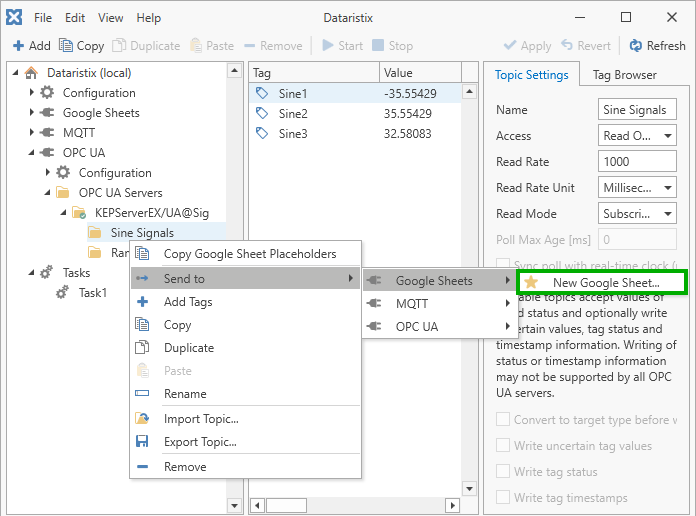Click the Dataristix app logo icon
This screenshot has width=696, height=516.
(14, 17)
